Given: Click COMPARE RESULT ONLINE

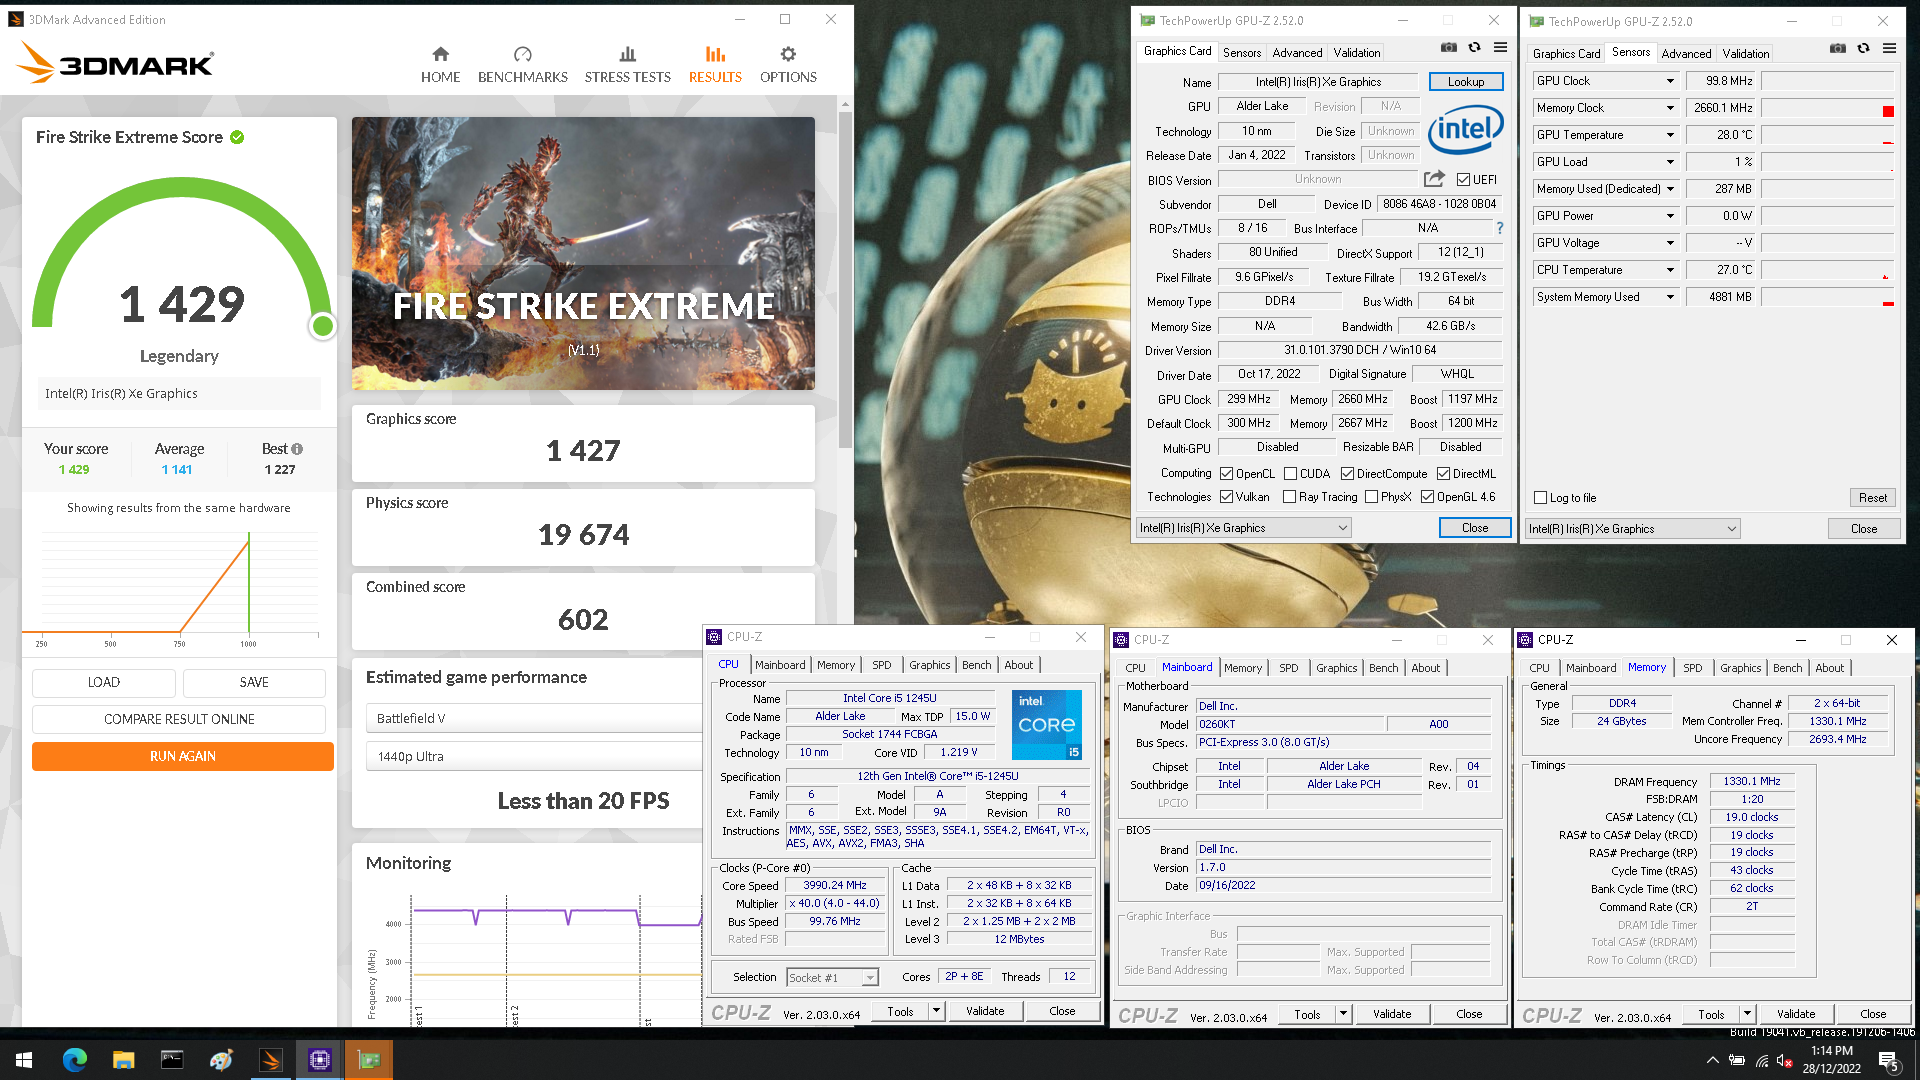Looking at the screenshot, I should (179, 719).
